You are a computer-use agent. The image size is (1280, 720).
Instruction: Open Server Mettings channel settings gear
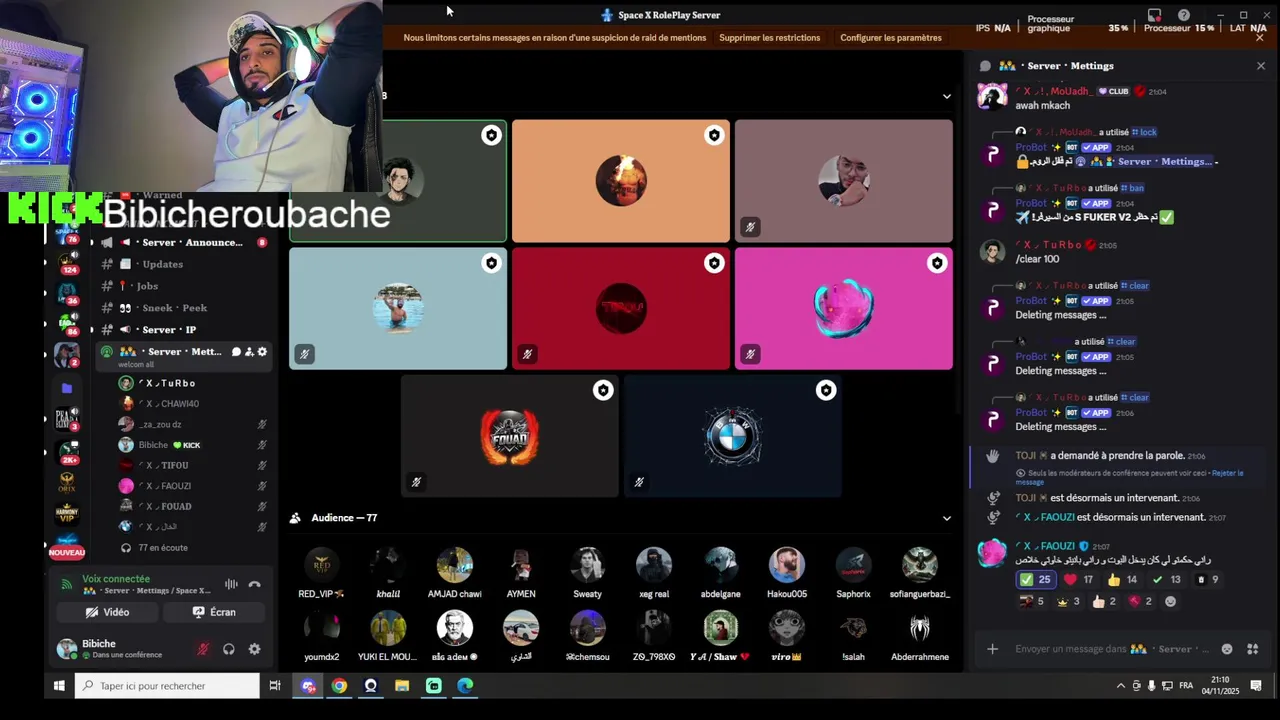coord(262,352)
